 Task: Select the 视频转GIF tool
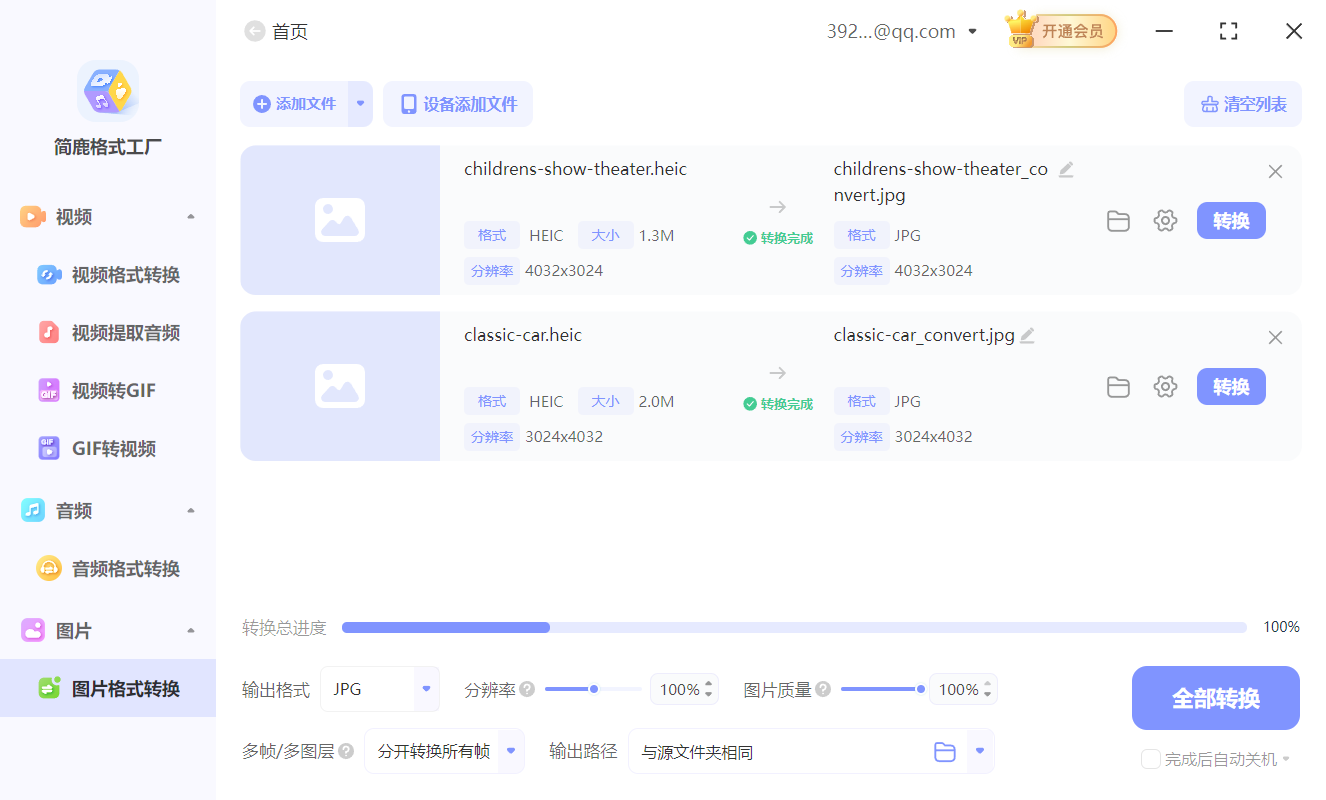[107, 390]
